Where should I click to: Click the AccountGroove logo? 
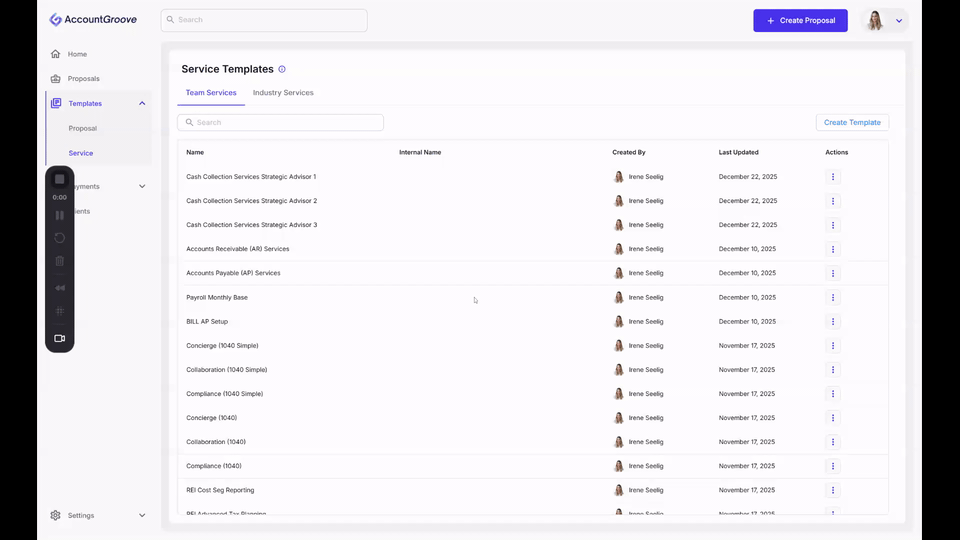[93, 20]
